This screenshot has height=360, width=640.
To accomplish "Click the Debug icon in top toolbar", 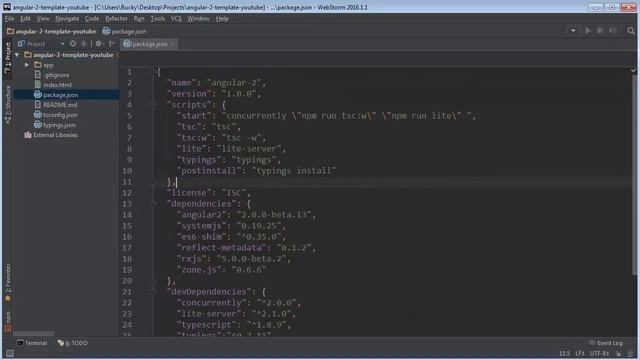I will (x=600, y=31).
